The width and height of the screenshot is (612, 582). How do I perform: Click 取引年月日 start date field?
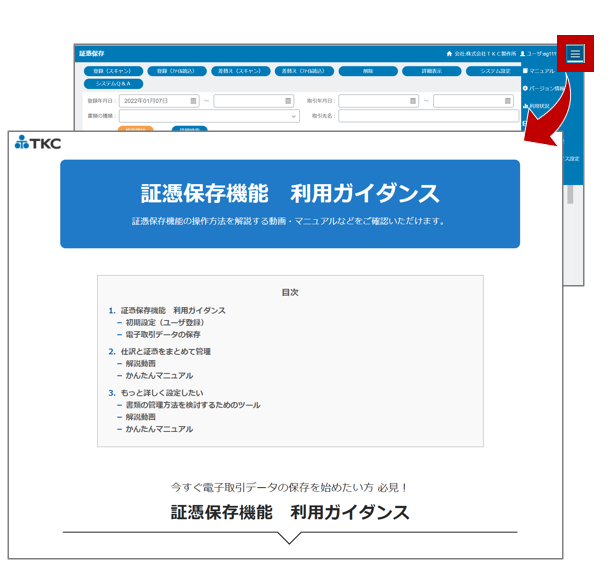(x=379, y=101)
